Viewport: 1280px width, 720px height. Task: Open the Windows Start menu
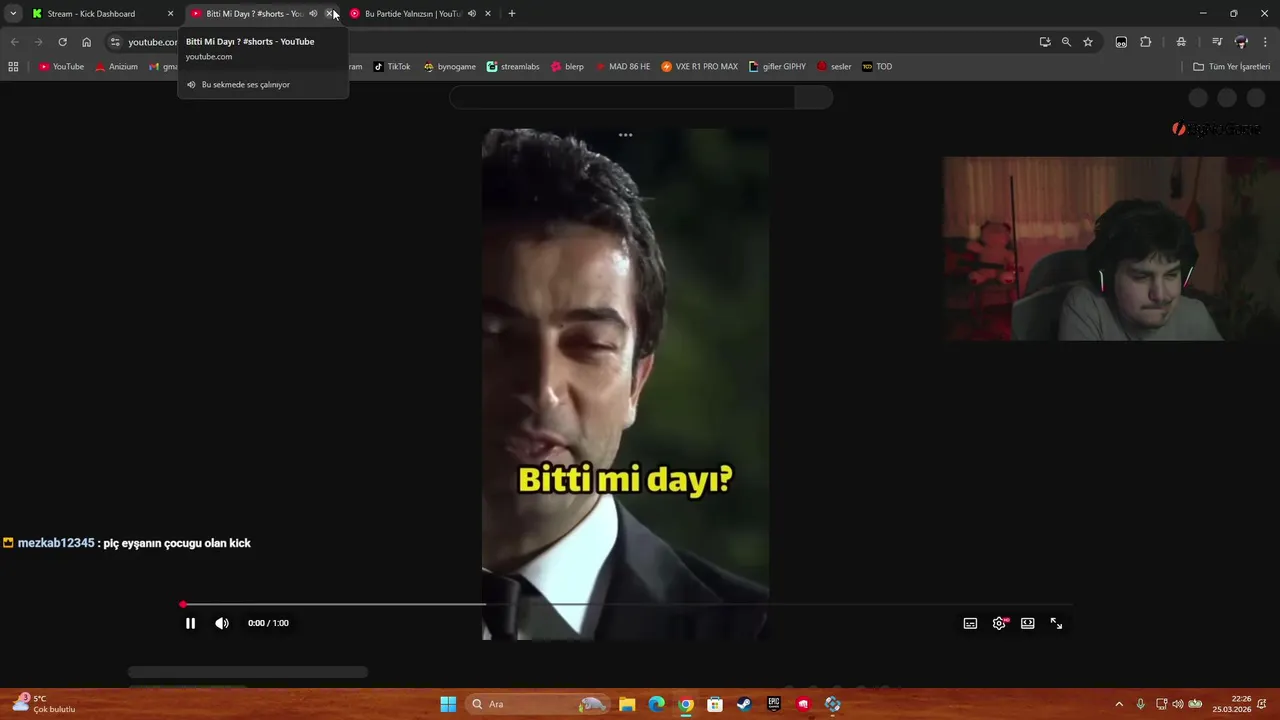448,704
